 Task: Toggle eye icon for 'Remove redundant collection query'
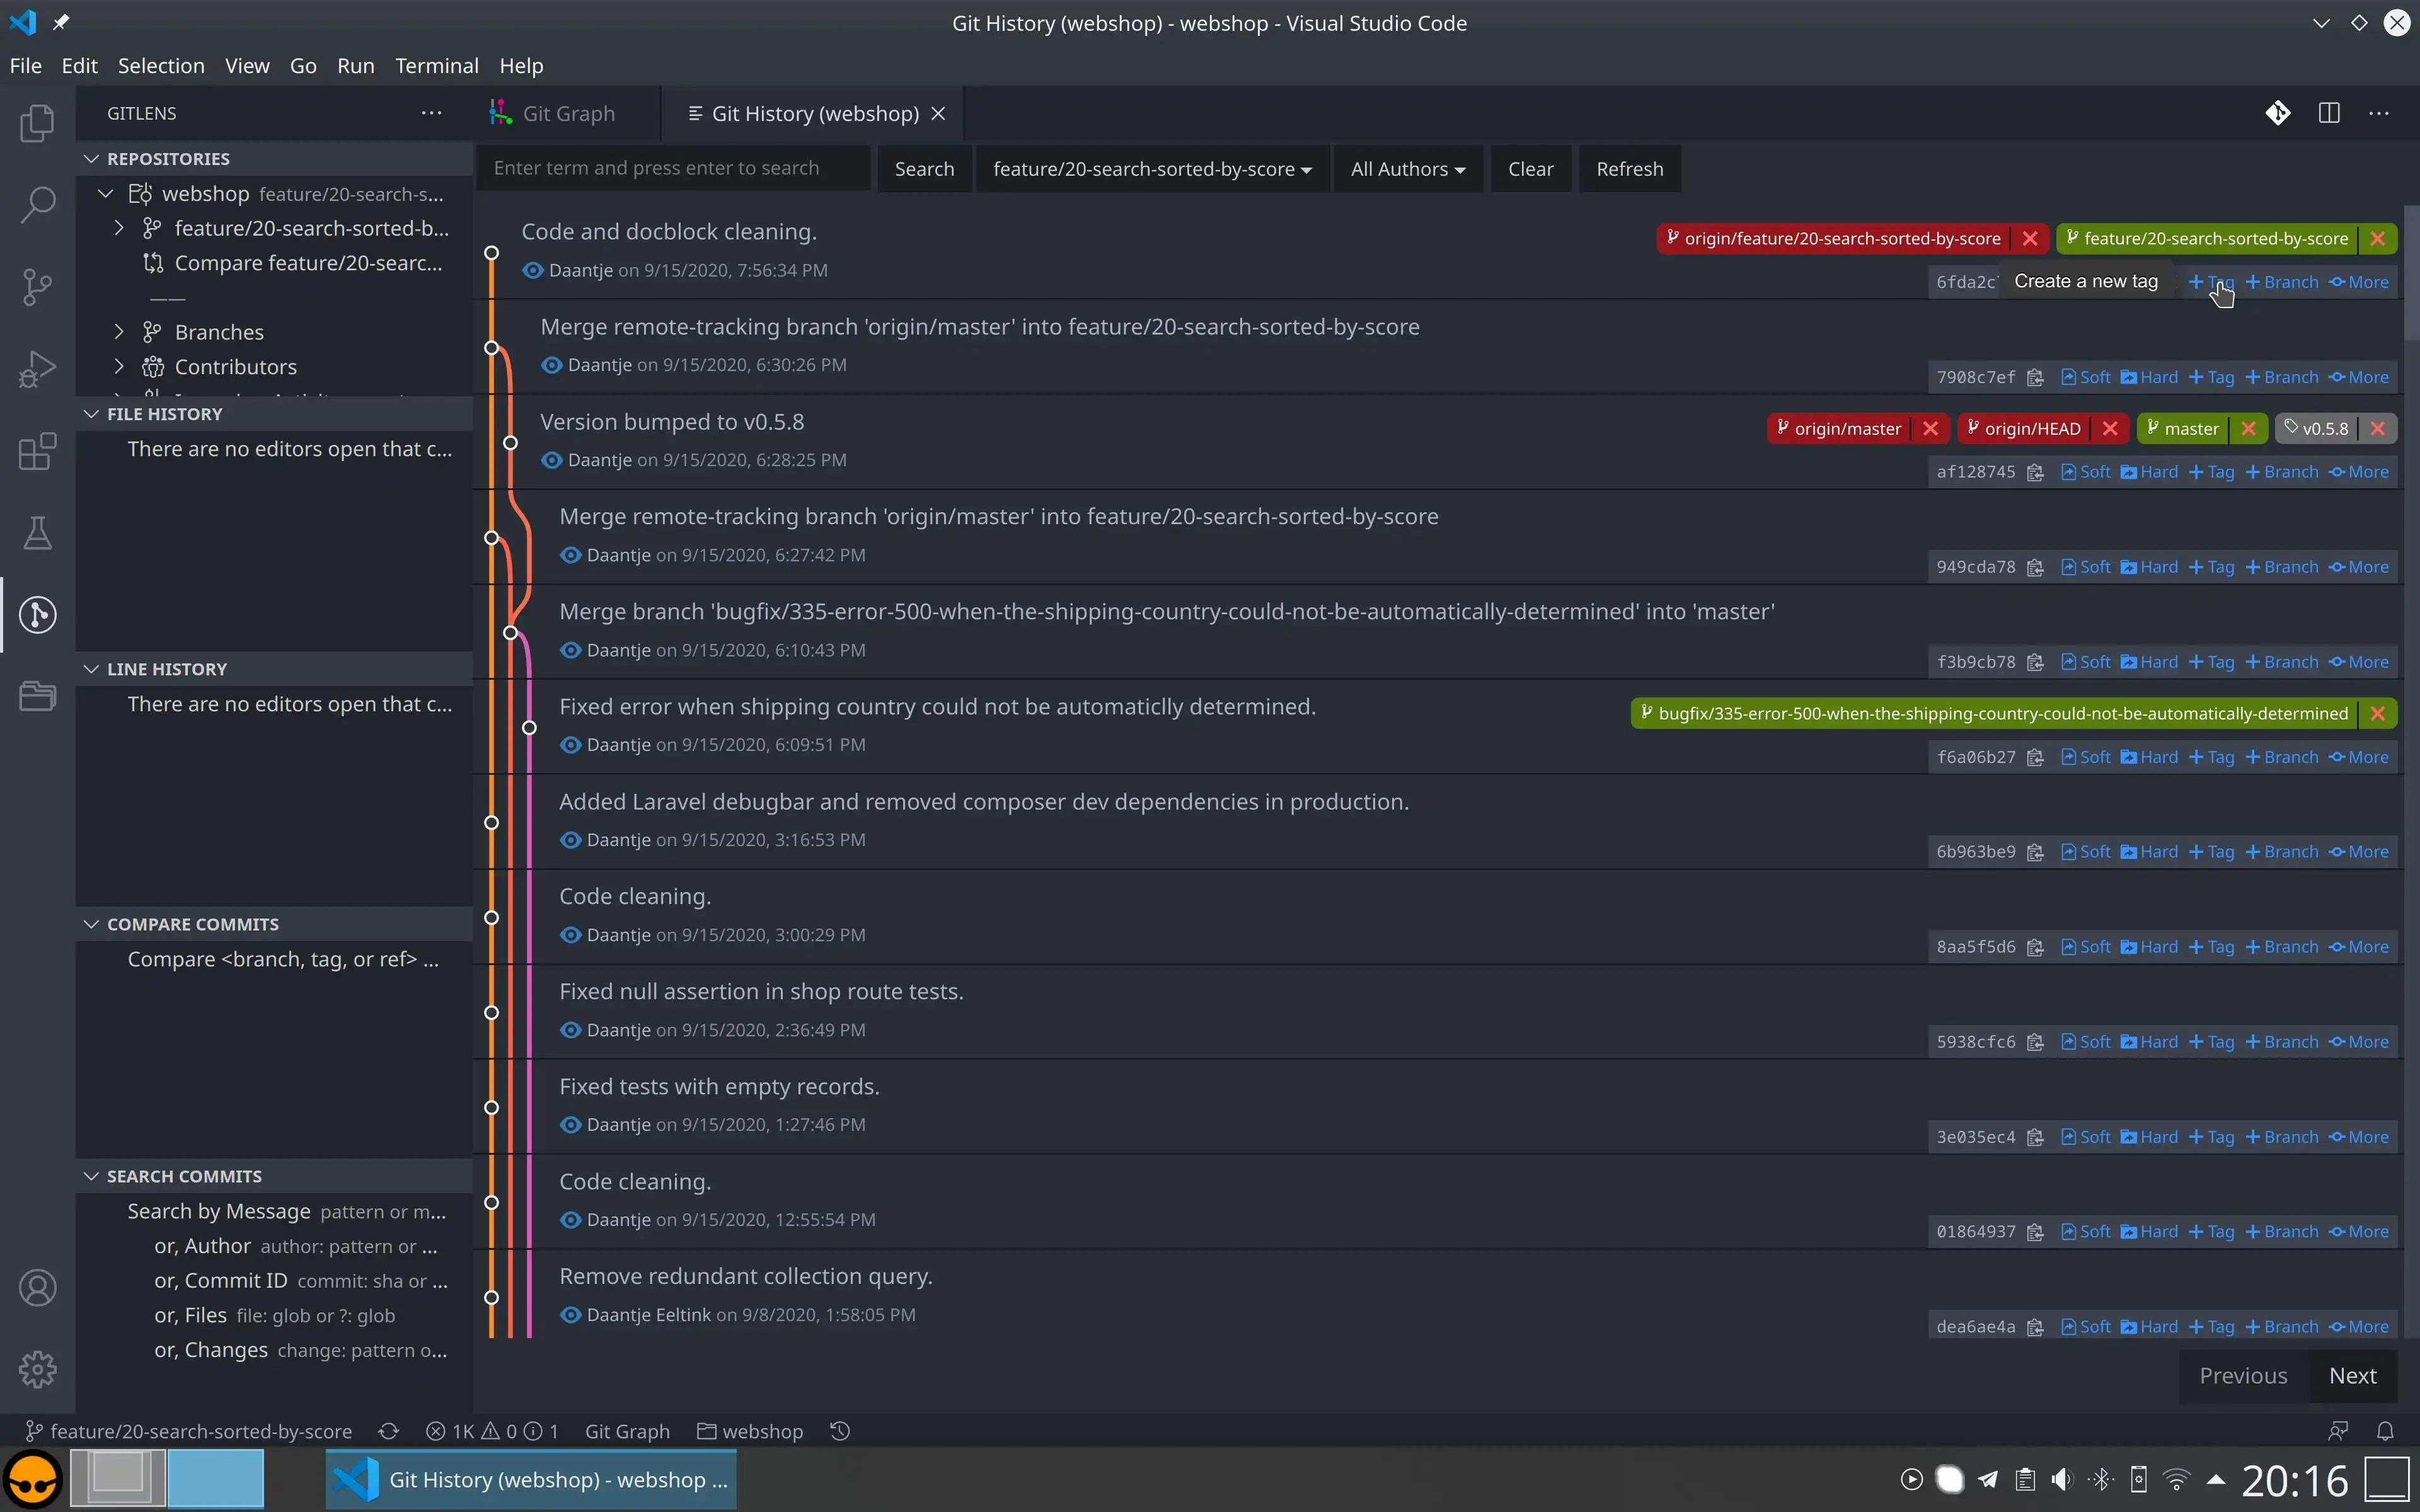point(570,1315)
